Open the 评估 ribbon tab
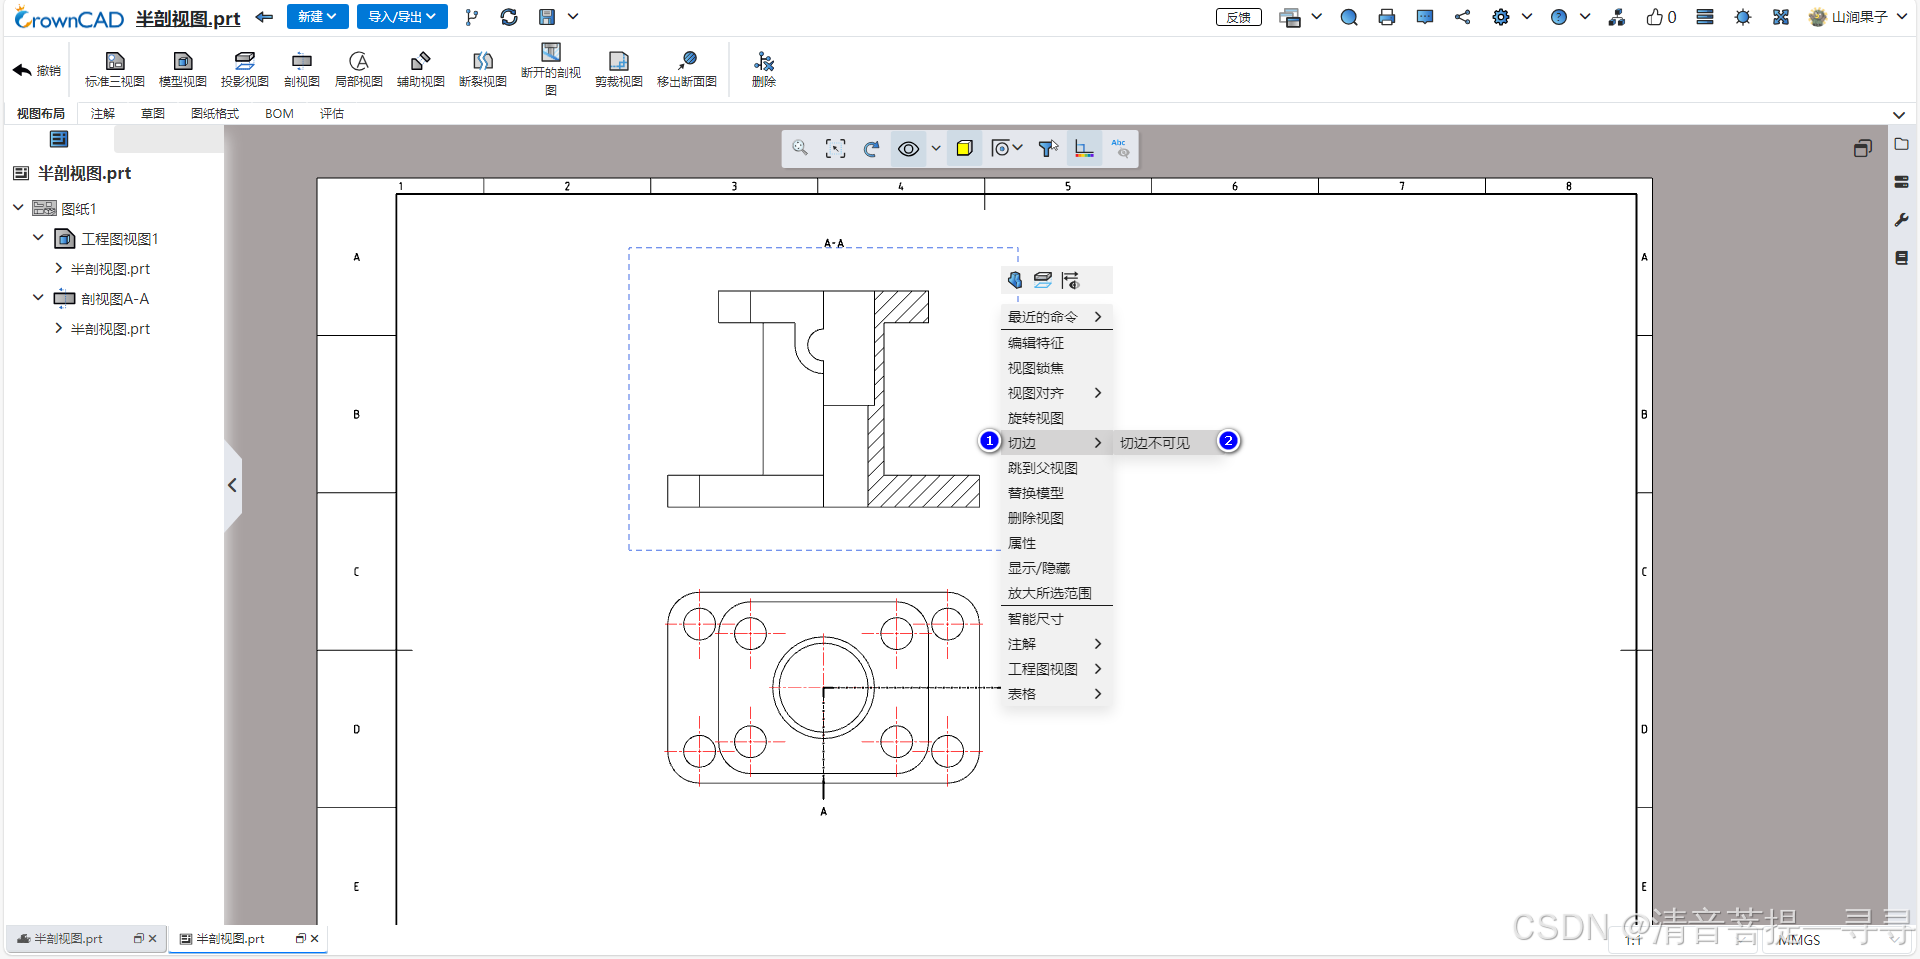The width and height of the screenshot is (1920, 959). coord(332,114)
